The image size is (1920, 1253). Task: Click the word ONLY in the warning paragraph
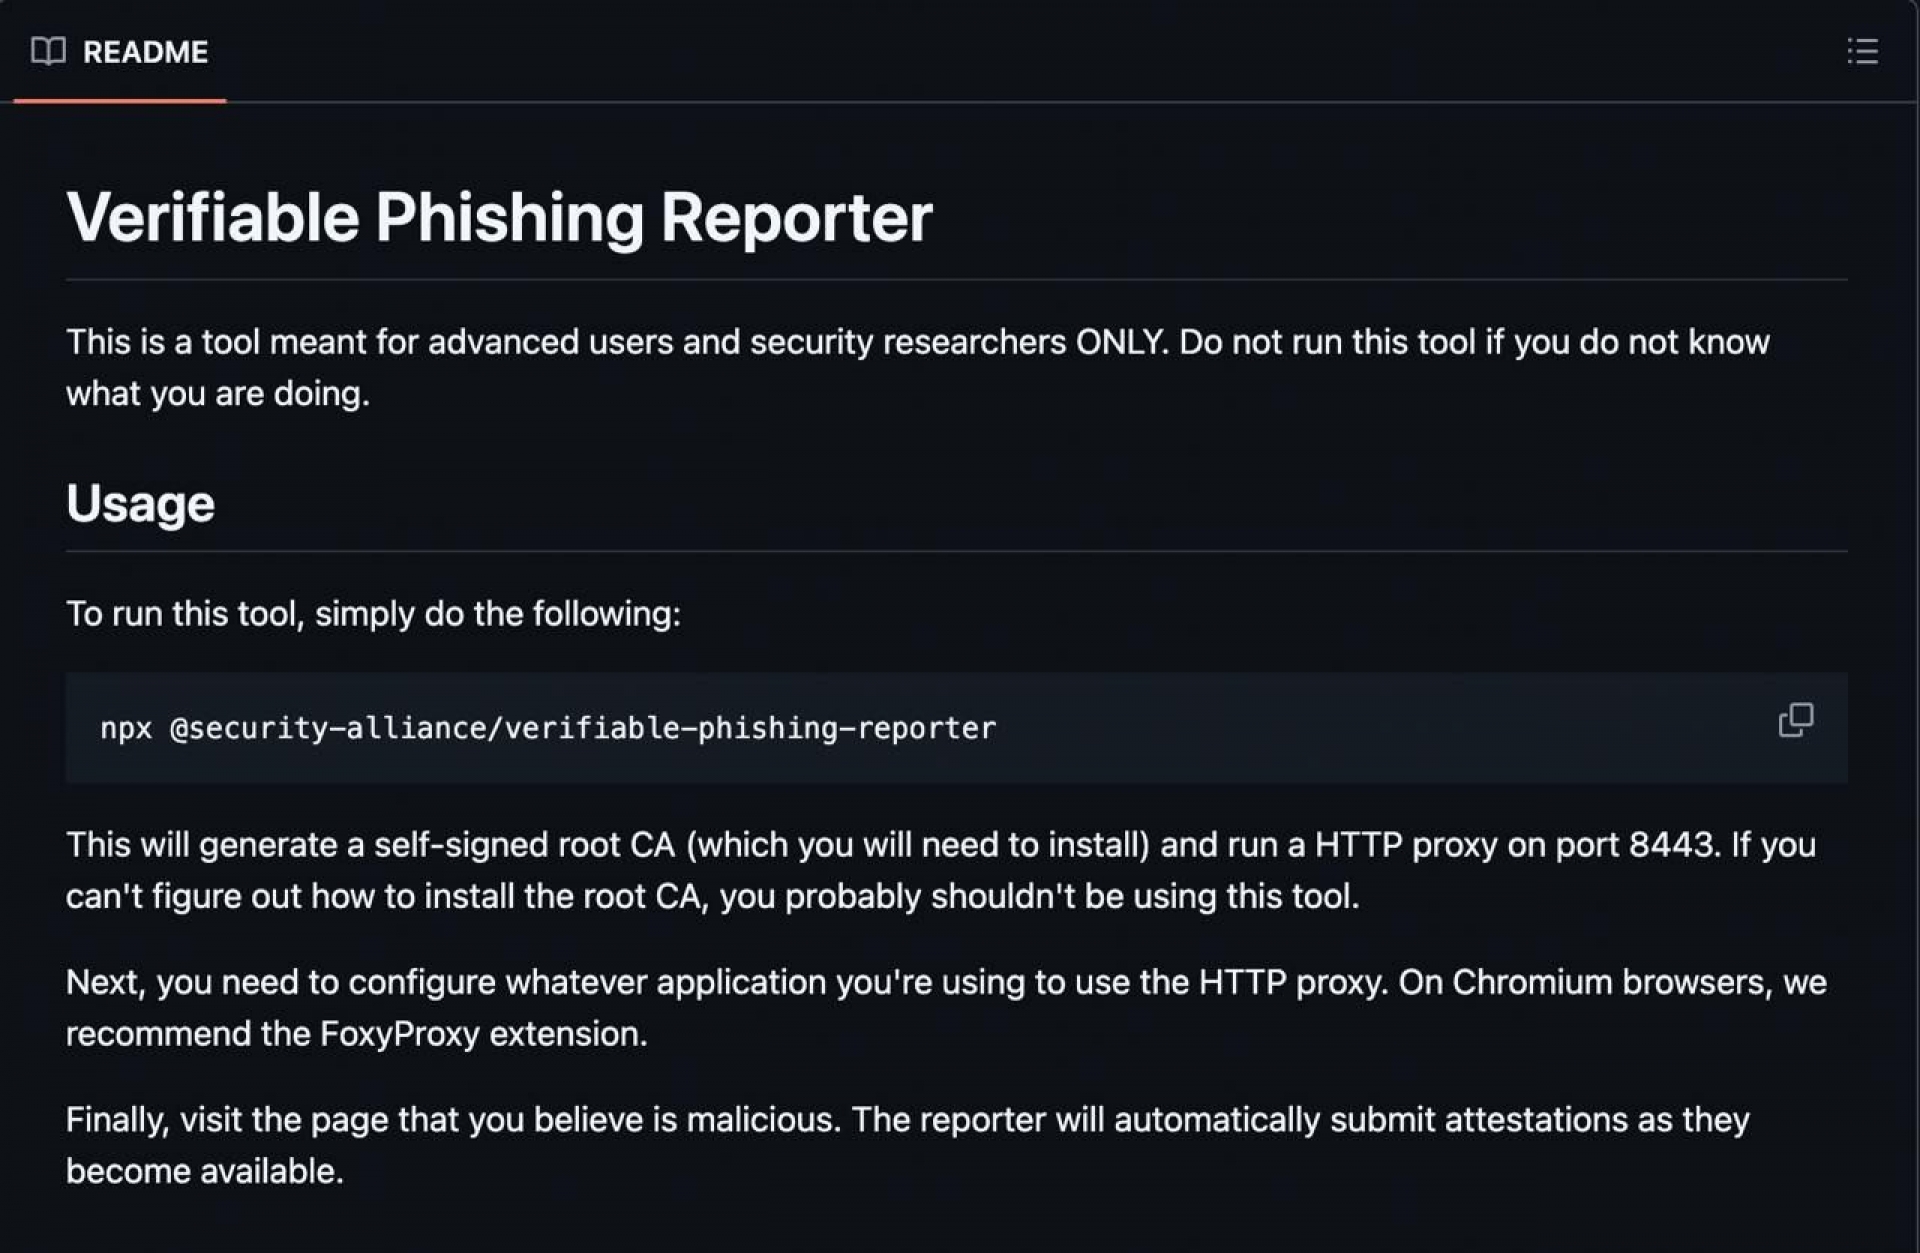pyautogui.click(x=1120, y=342)
